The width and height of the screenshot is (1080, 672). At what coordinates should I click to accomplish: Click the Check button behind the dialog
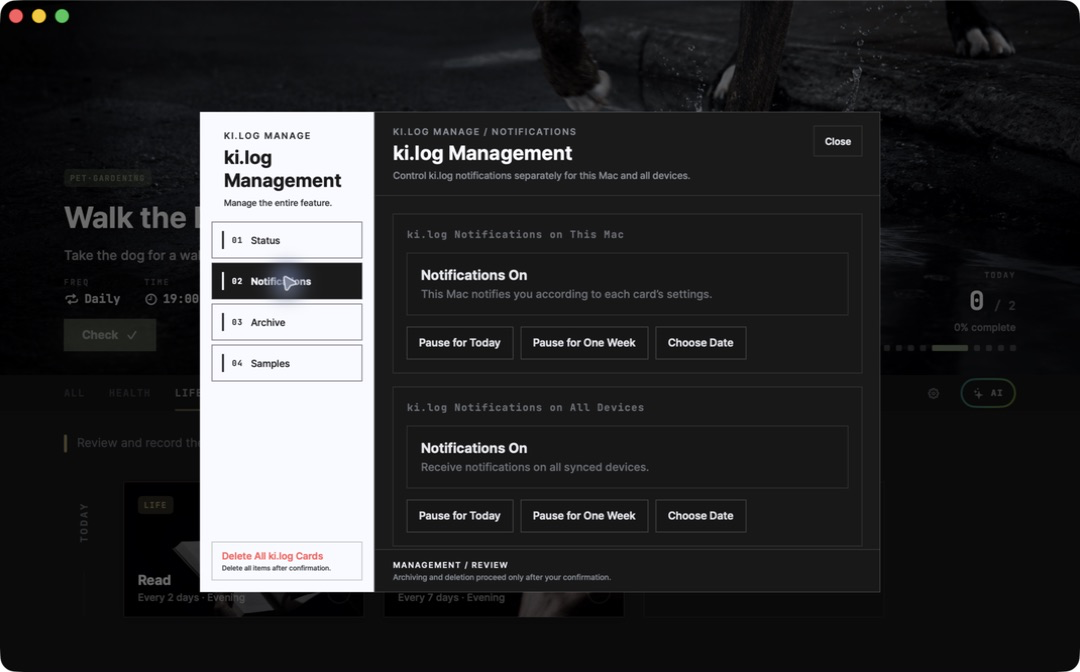pyautogui.click(x=110, y=335)
